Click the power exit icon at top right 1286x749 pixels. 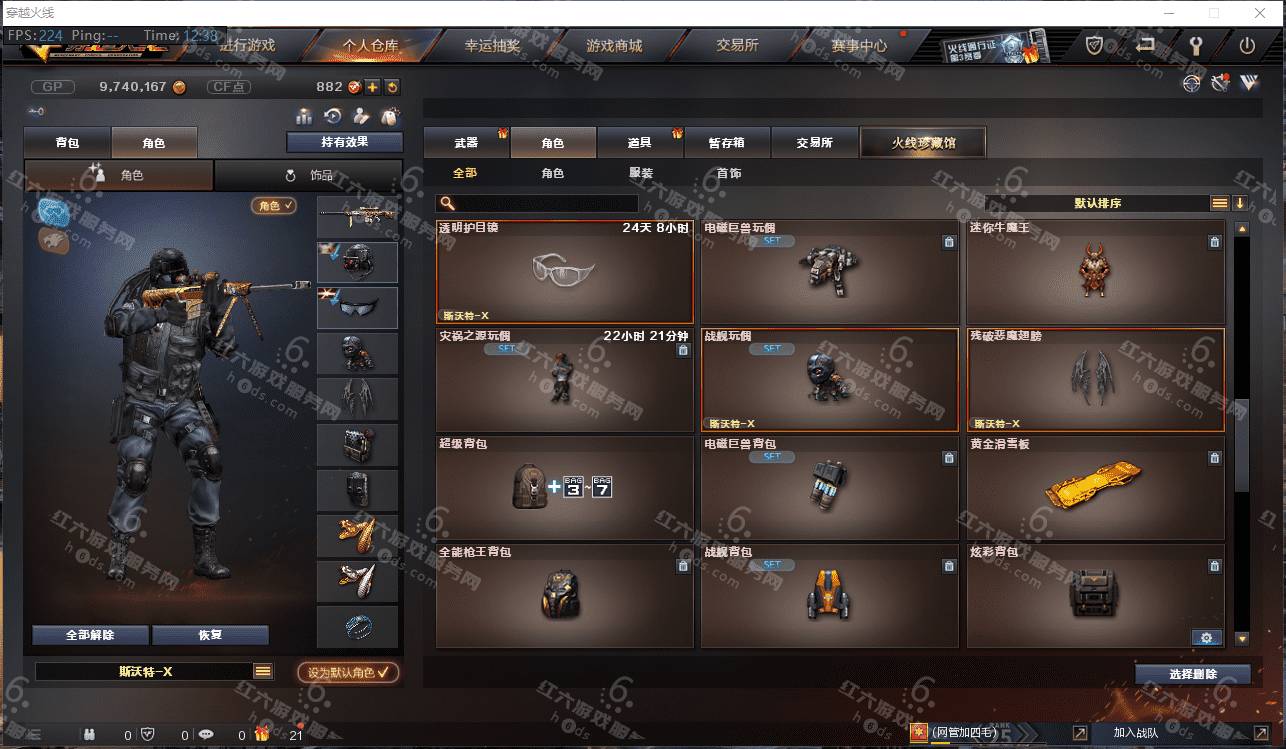click(x=1247, y=45)
